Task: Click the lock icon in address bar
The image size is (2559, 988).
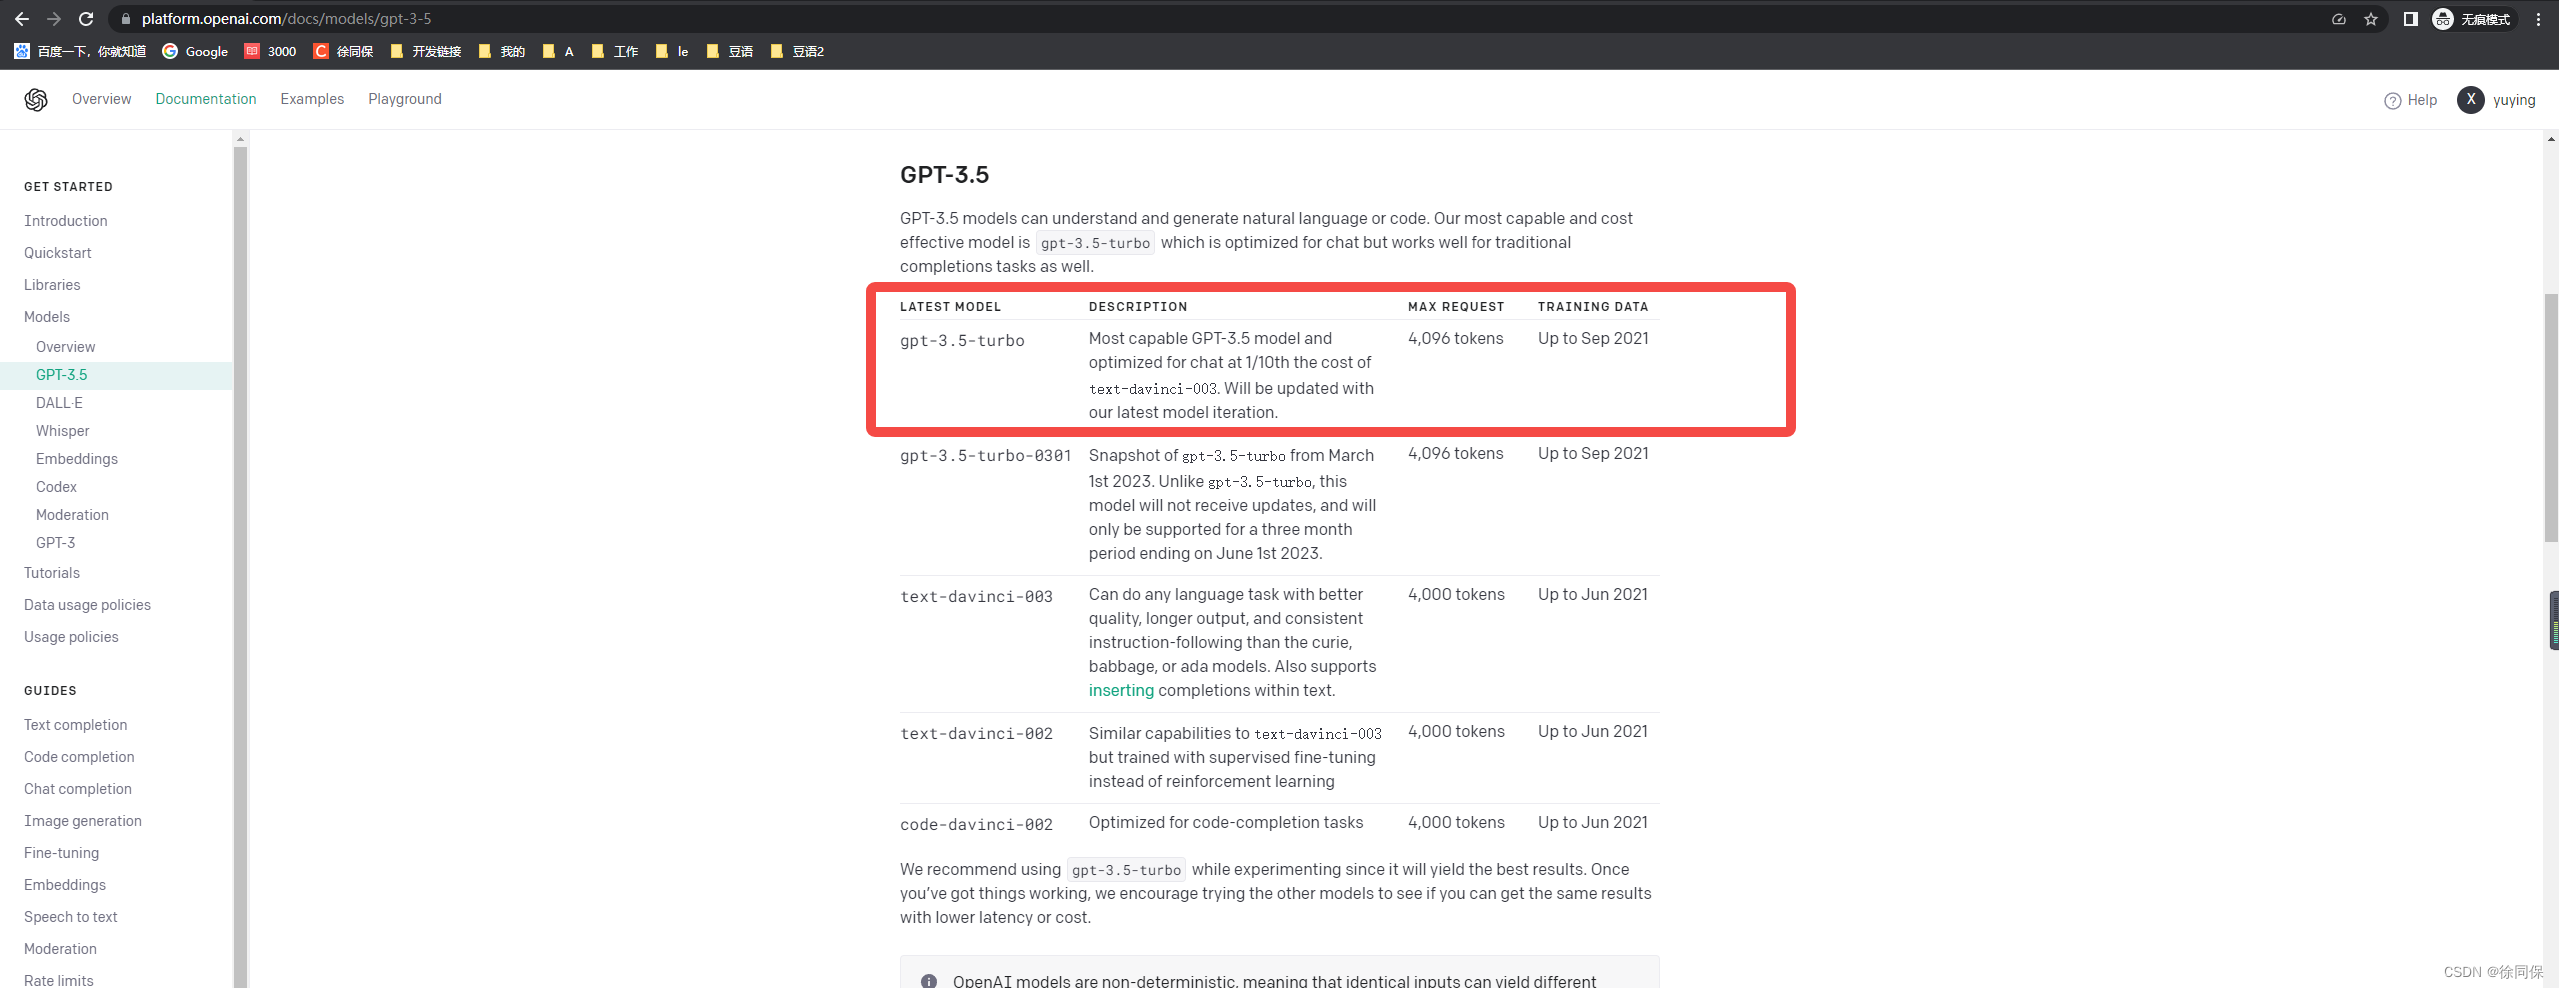Action: pyautogui.click(x=126, y=19)
